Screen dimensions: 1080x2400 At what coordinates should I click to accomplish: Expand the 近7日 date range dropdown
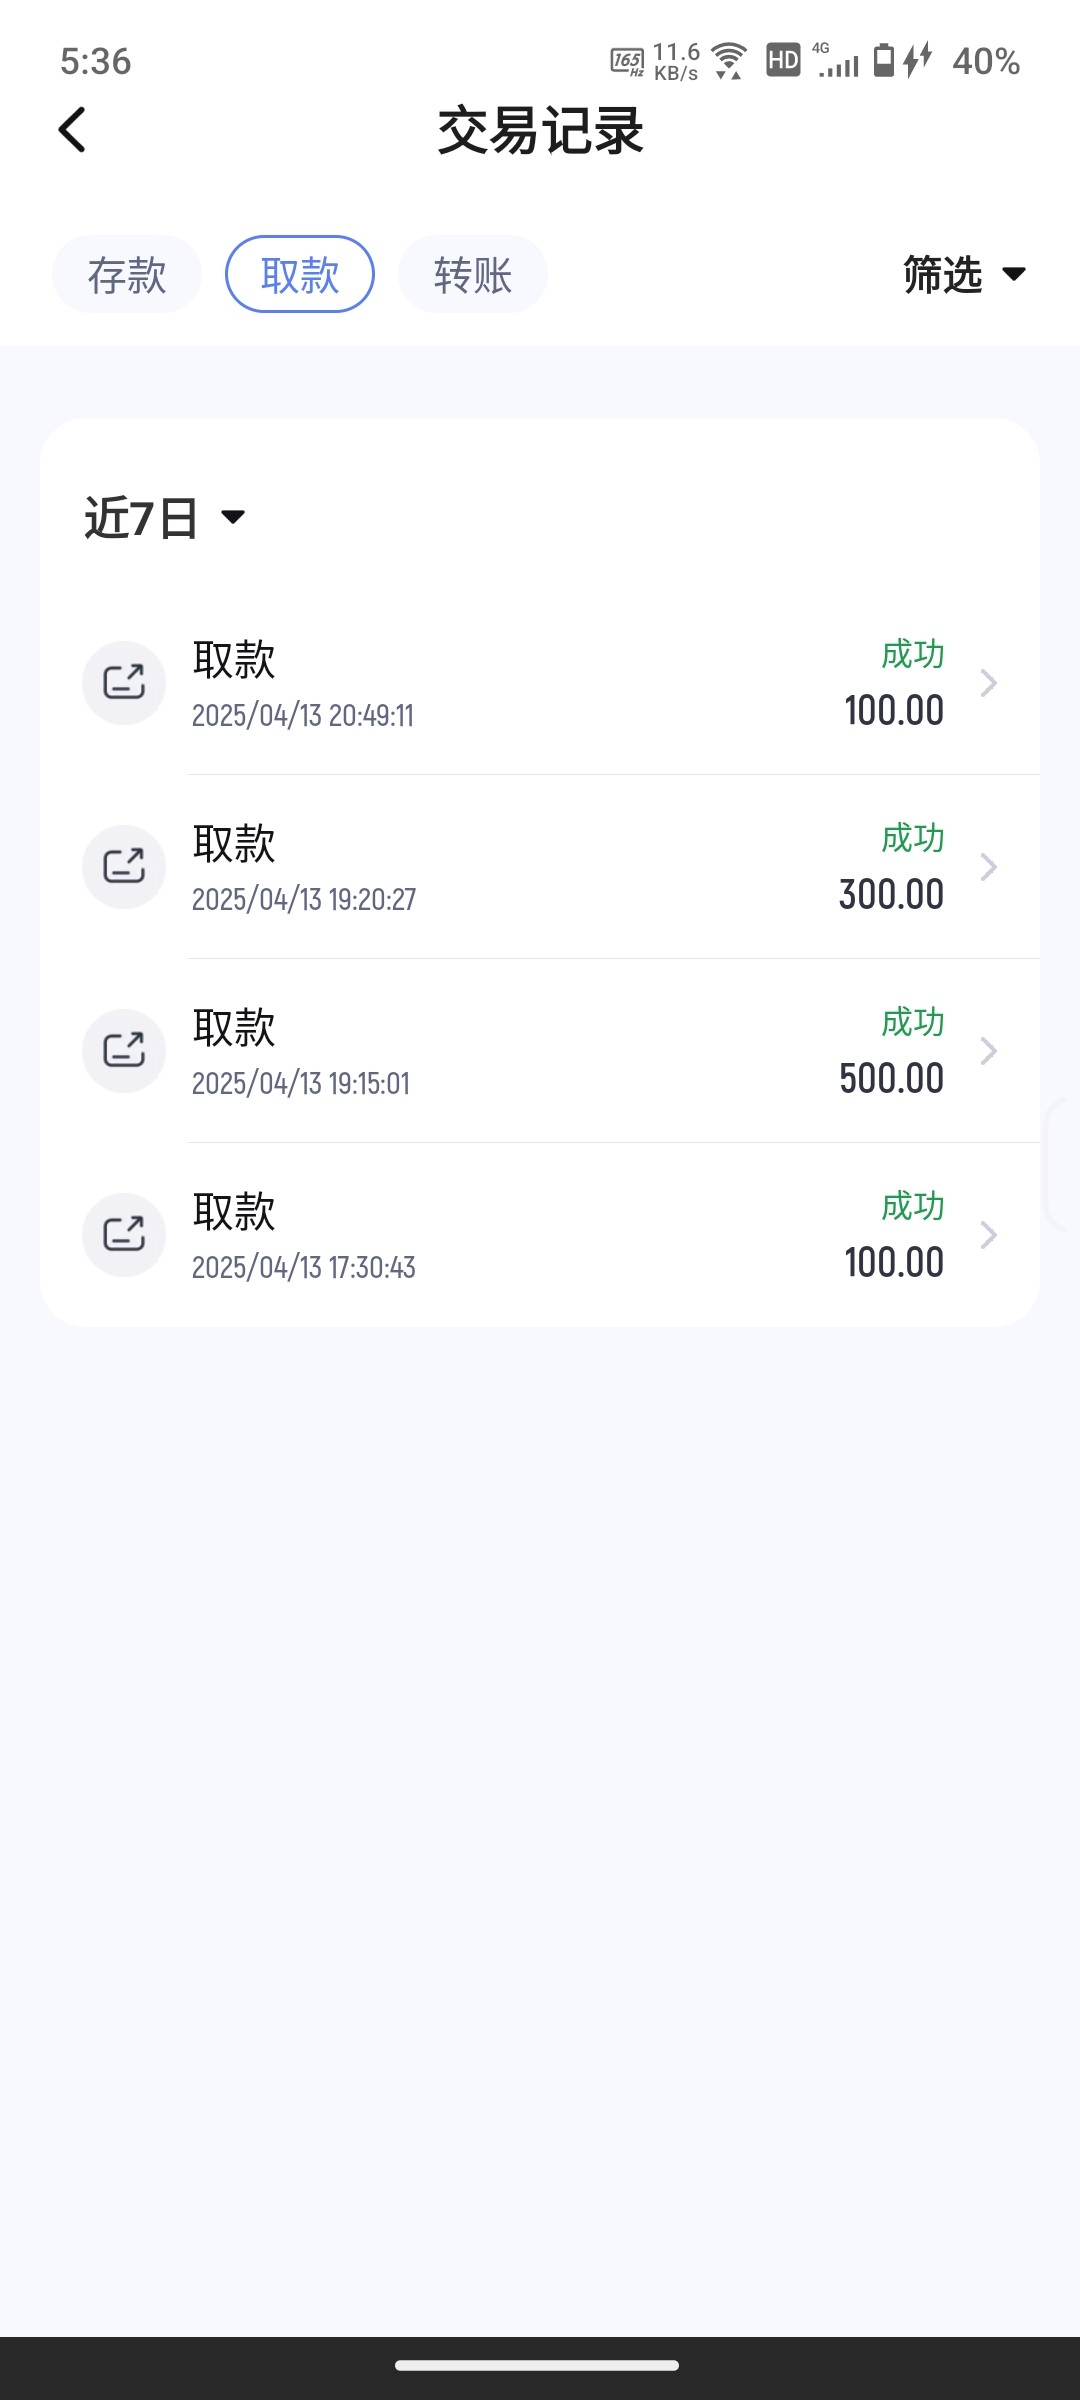(165, 518)
